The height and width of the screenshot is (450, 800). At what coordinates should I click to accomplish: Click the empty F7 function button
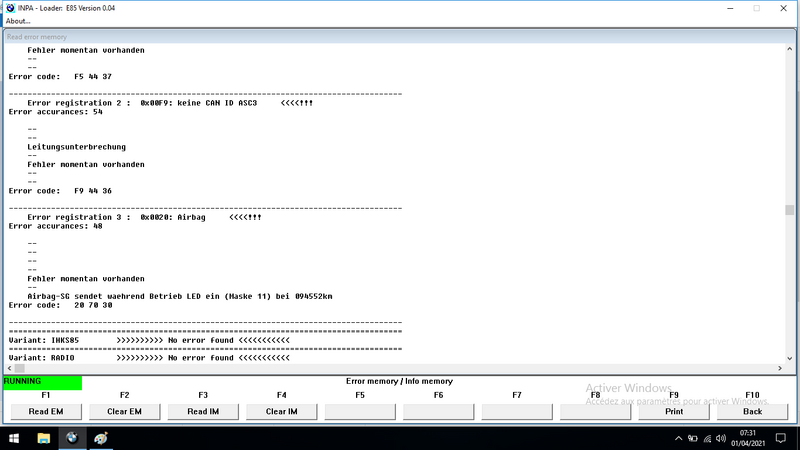(517, 411)
